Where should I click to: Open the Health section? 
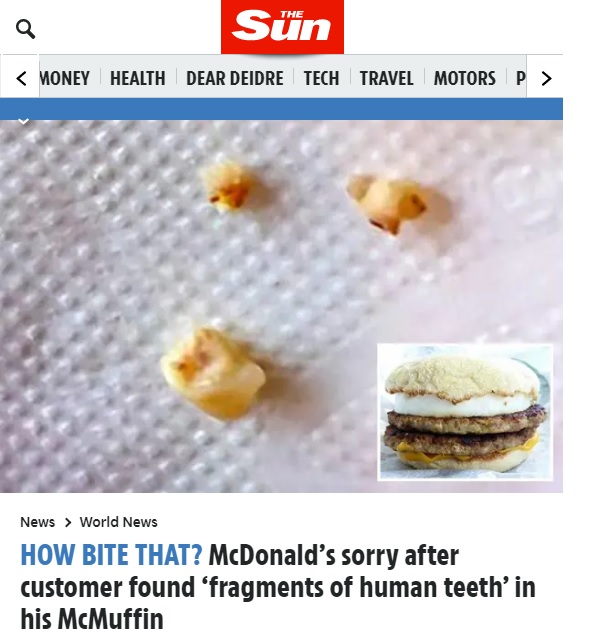[138, 78]
